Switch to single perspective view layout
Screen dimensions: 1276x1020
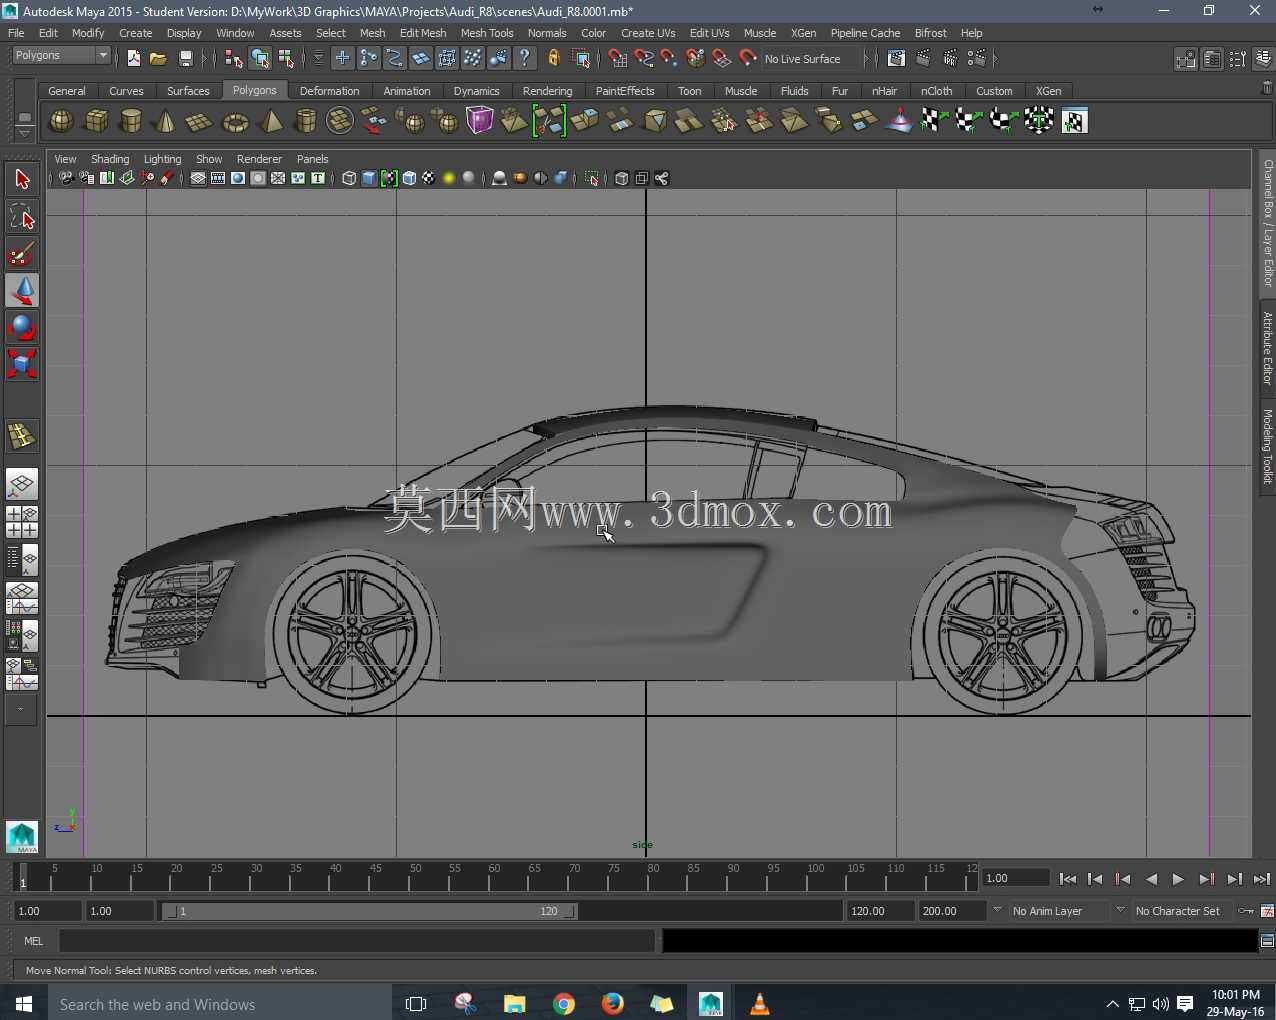(22, 485)
